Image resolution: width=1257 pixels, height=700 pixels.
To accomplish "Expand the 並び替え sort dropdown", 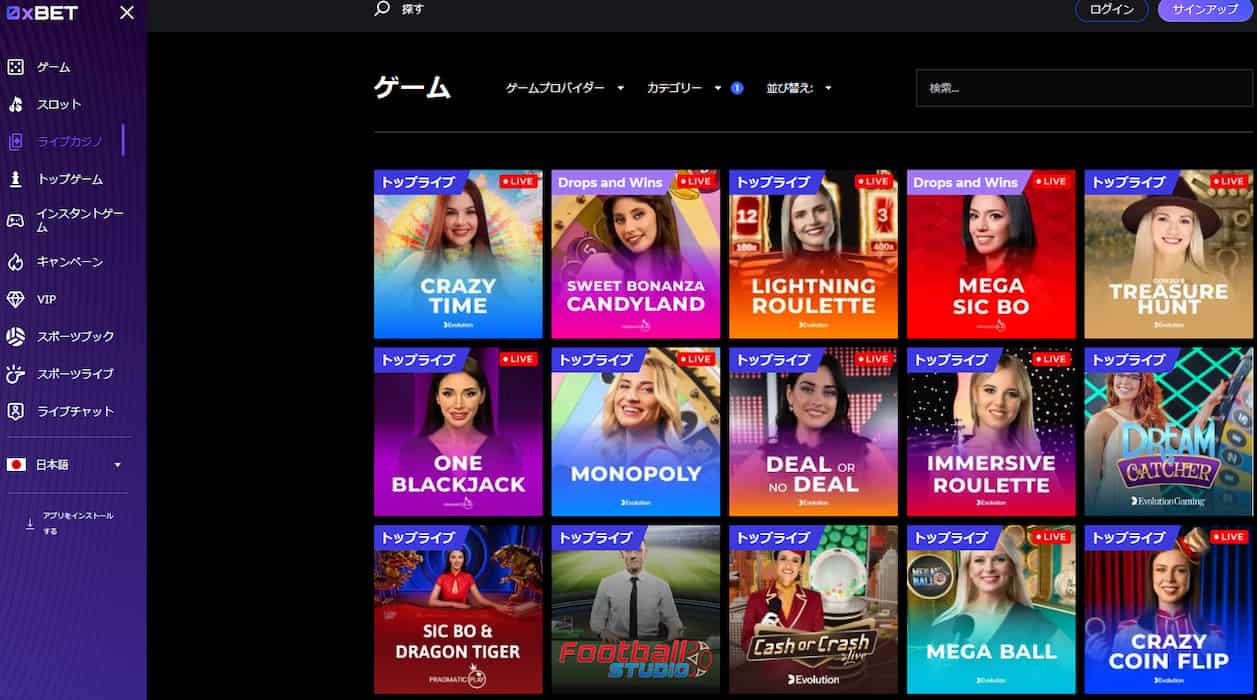I will click(x=799, y=88).
